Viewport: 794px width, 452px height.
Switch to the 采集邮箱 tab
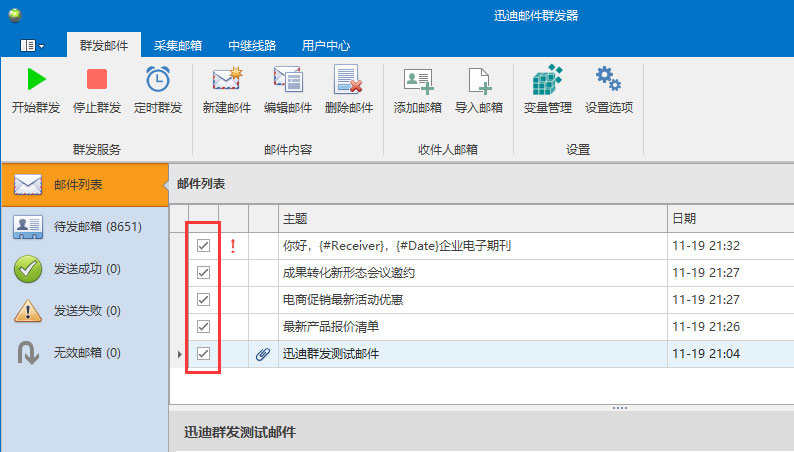click(x=178, y=46)
